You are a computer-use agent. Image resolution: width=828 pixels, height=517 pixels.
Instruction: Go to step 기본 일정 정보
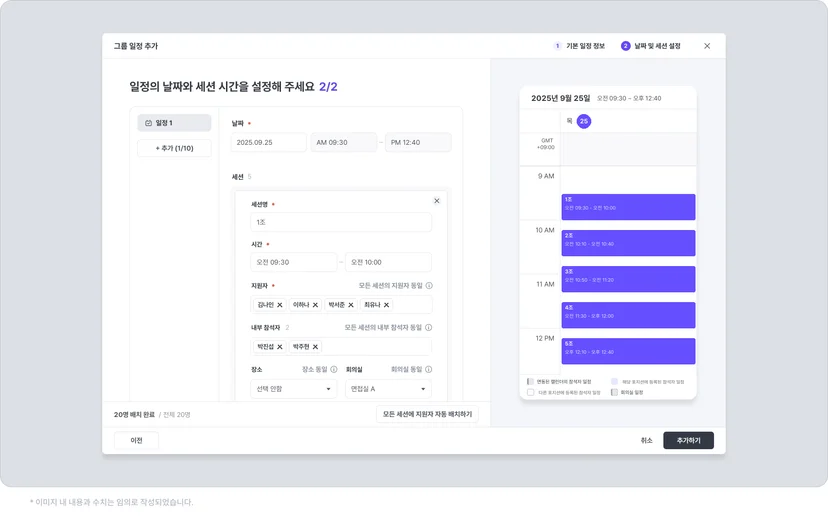pos(585,46)
